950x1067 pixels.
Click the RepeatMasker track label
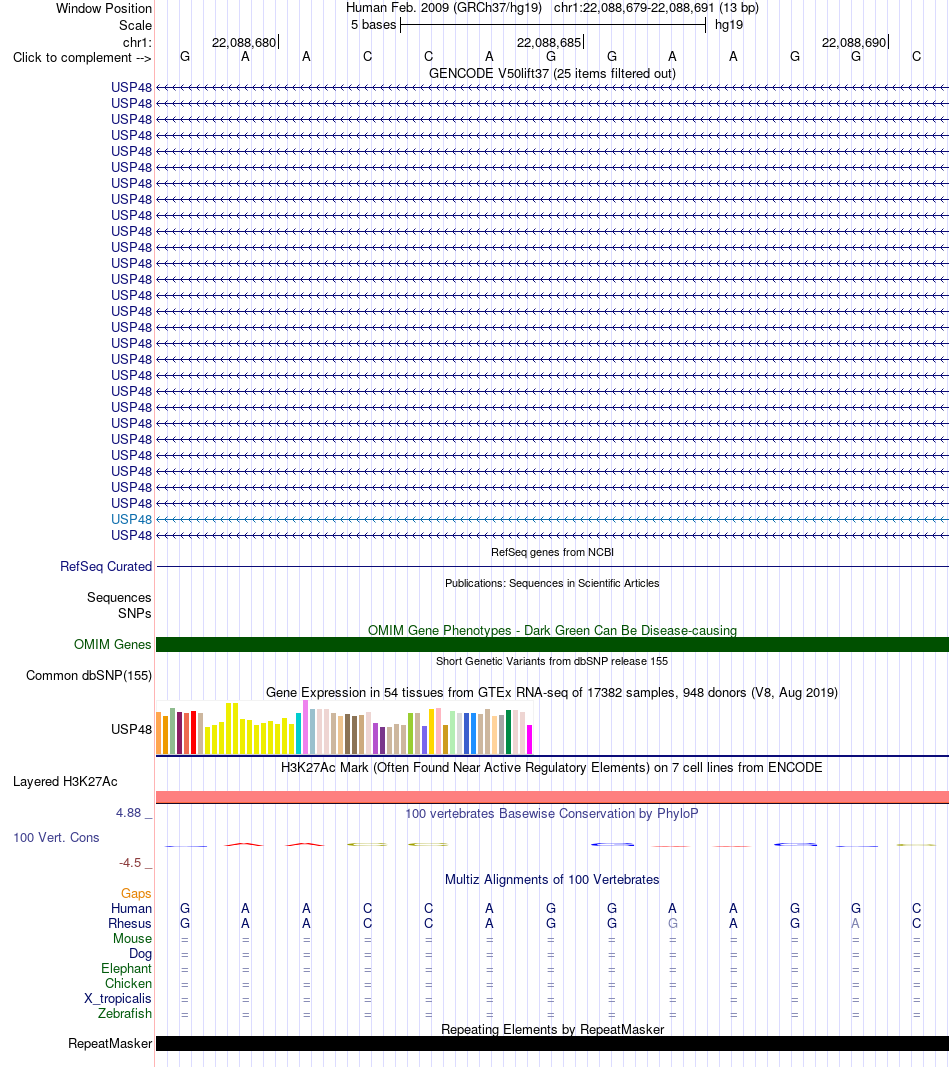point(110,1043)
